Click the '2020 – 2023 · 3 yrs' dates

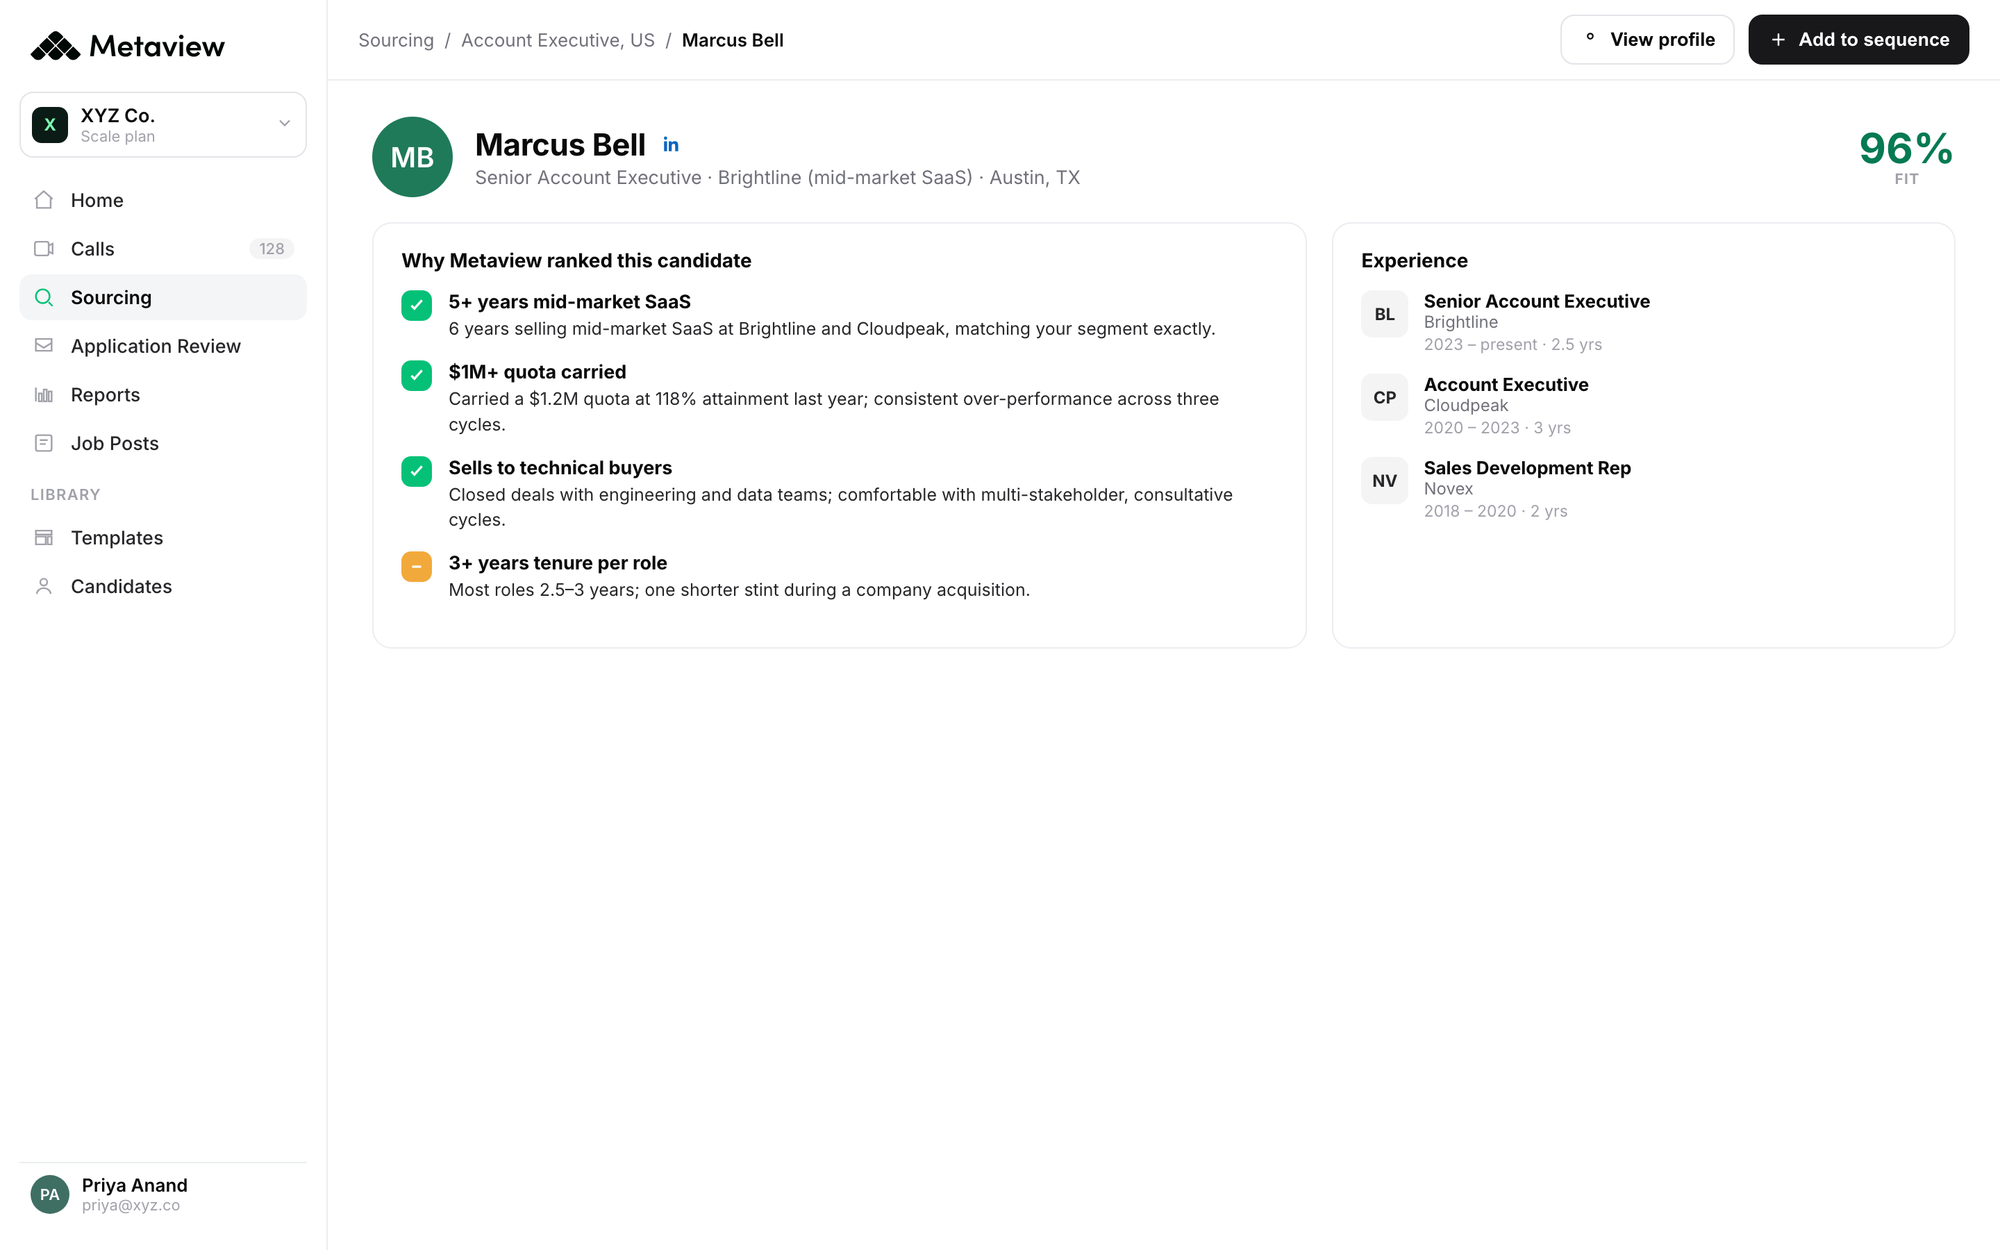pos(1497,427)
